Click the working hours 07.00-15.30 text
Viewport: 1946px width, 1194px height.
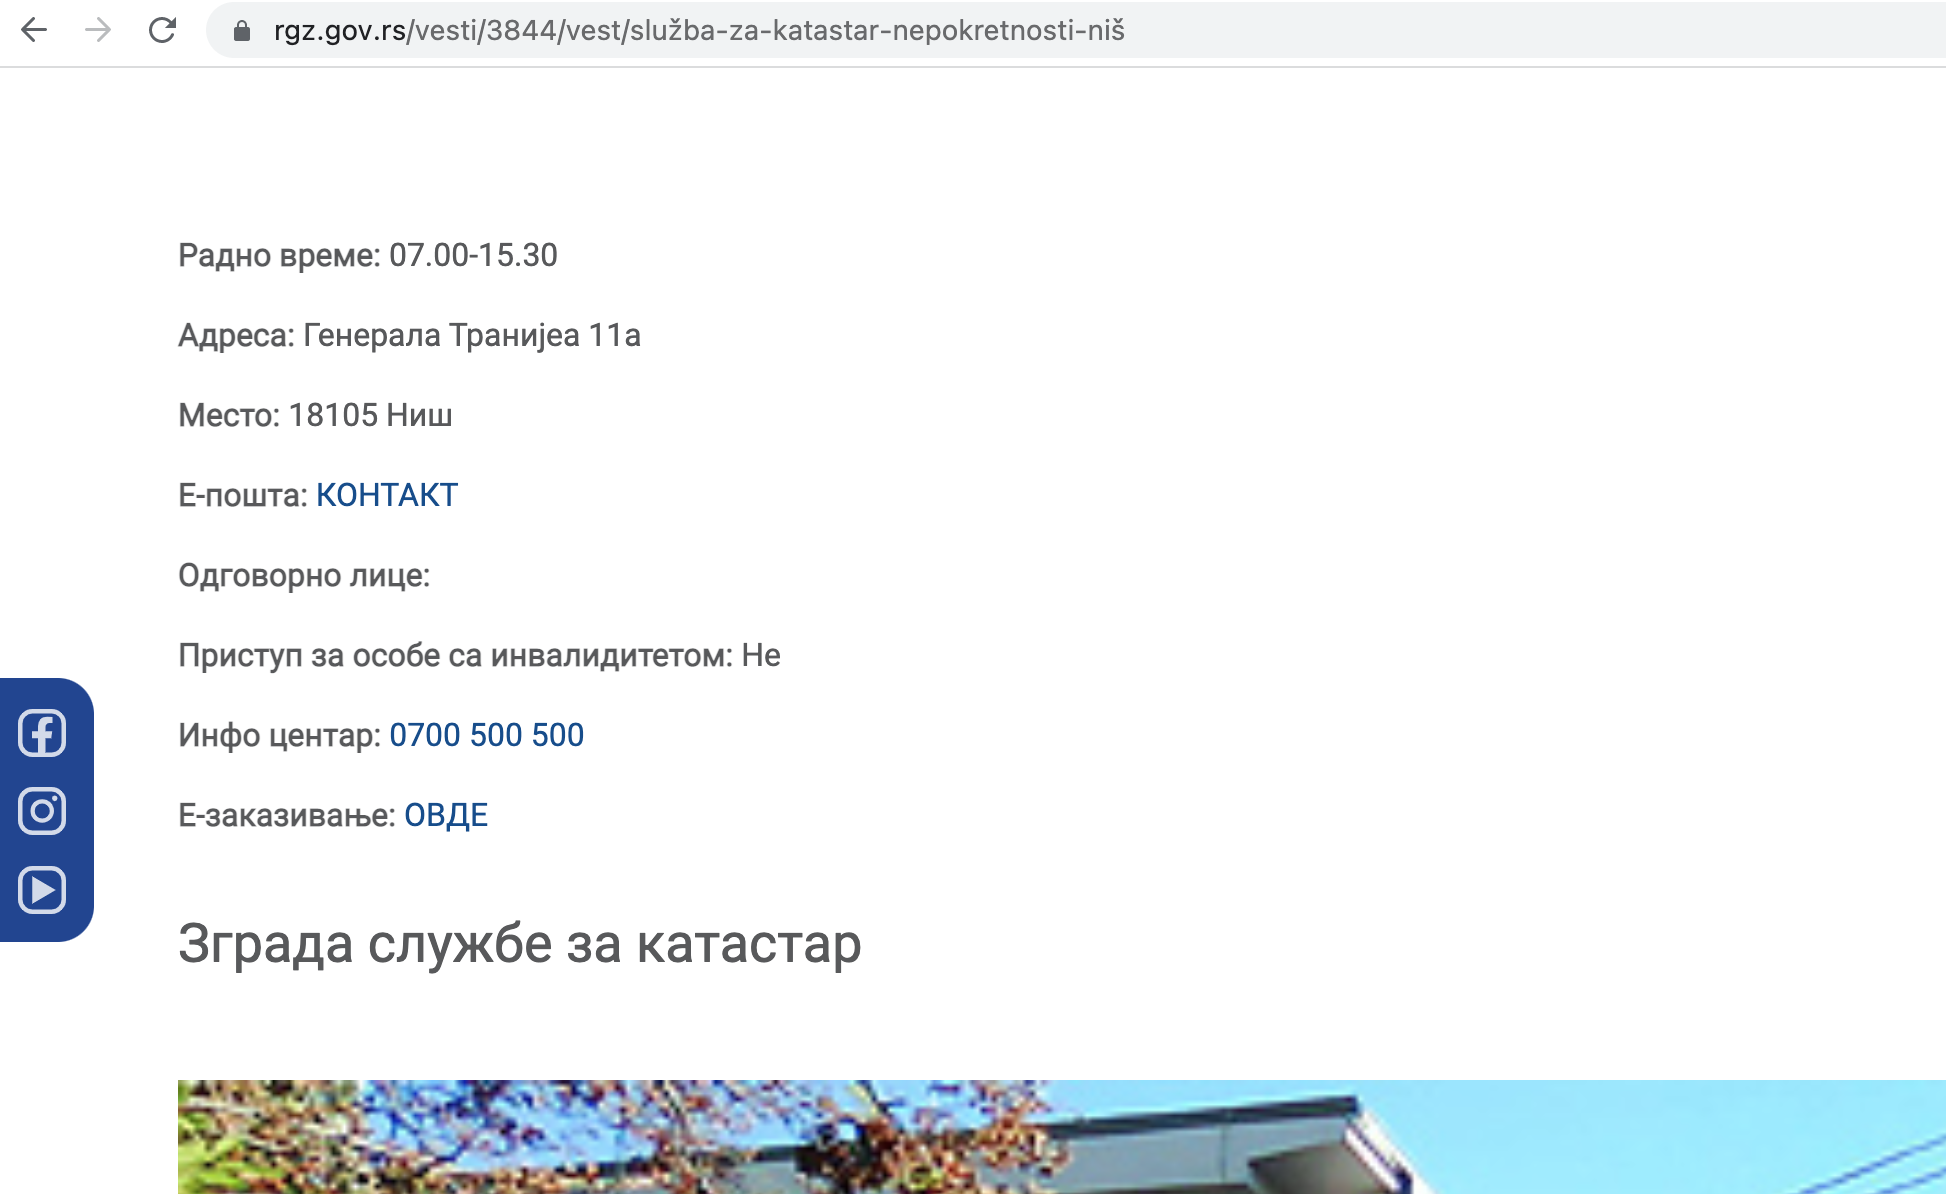coord(368,255)
